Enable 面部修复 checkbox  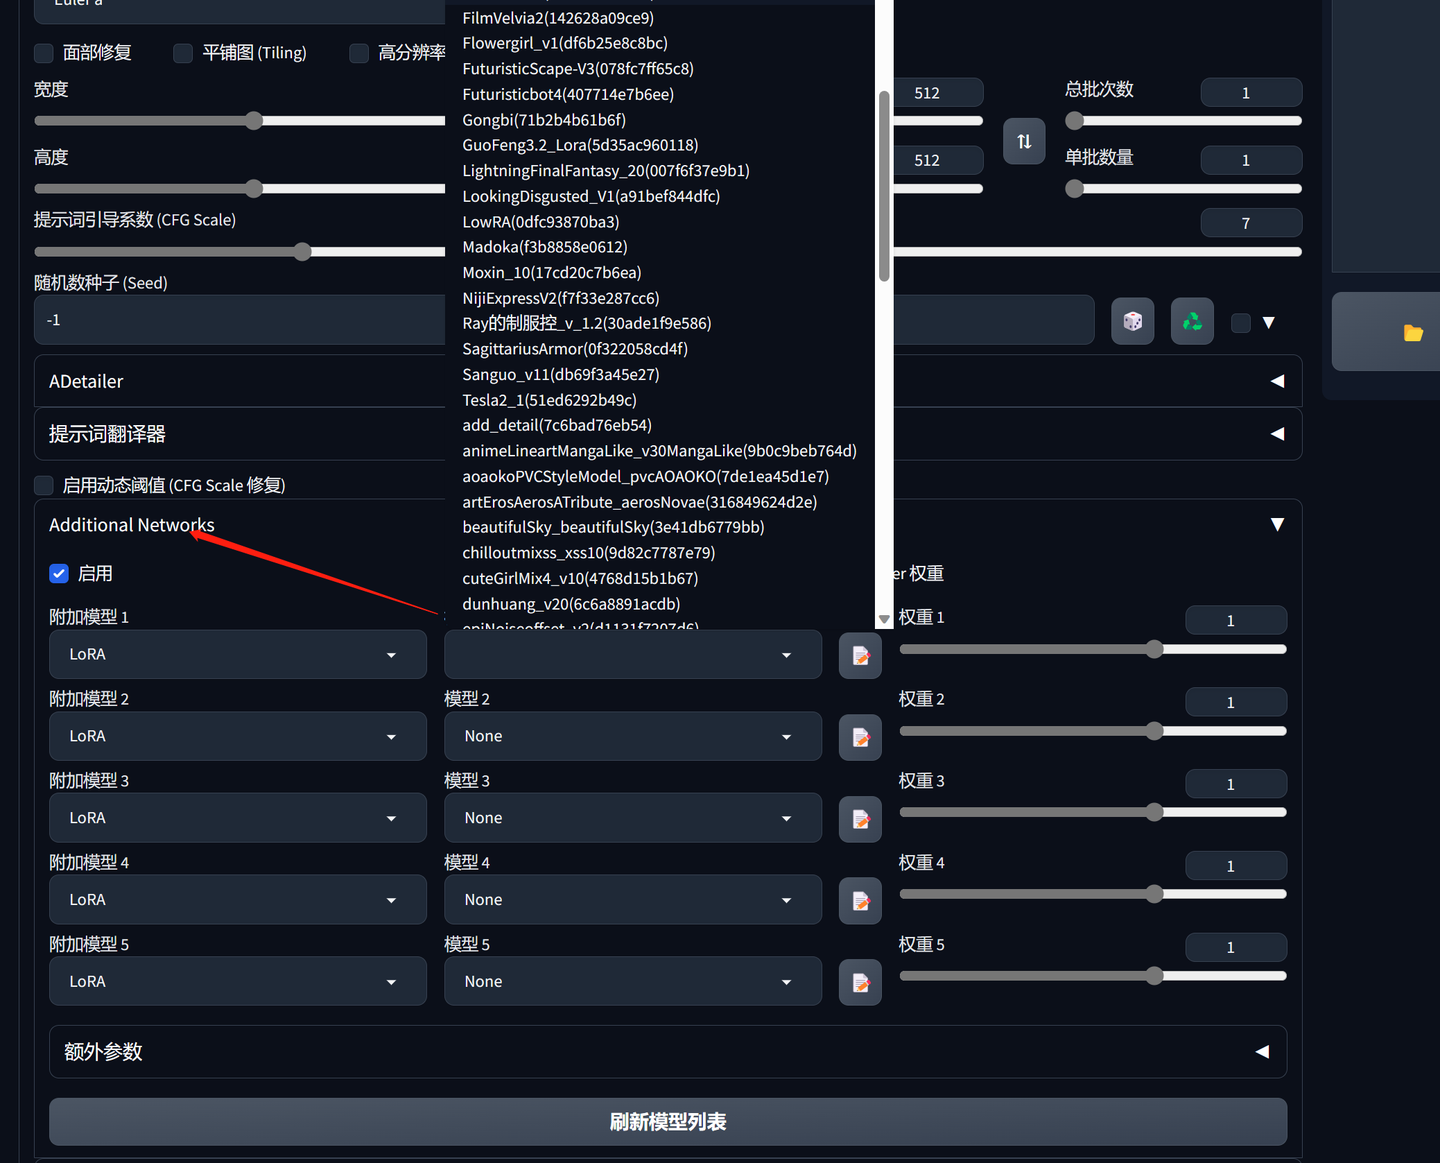44,53
